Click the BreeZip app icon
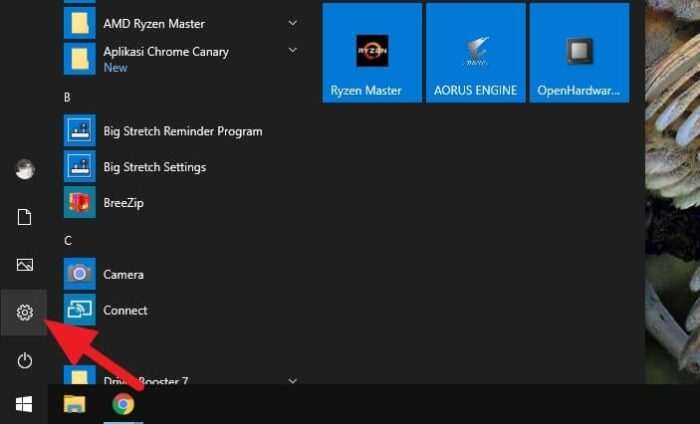Viewport: 700px width, 424px height. [79, 202]
